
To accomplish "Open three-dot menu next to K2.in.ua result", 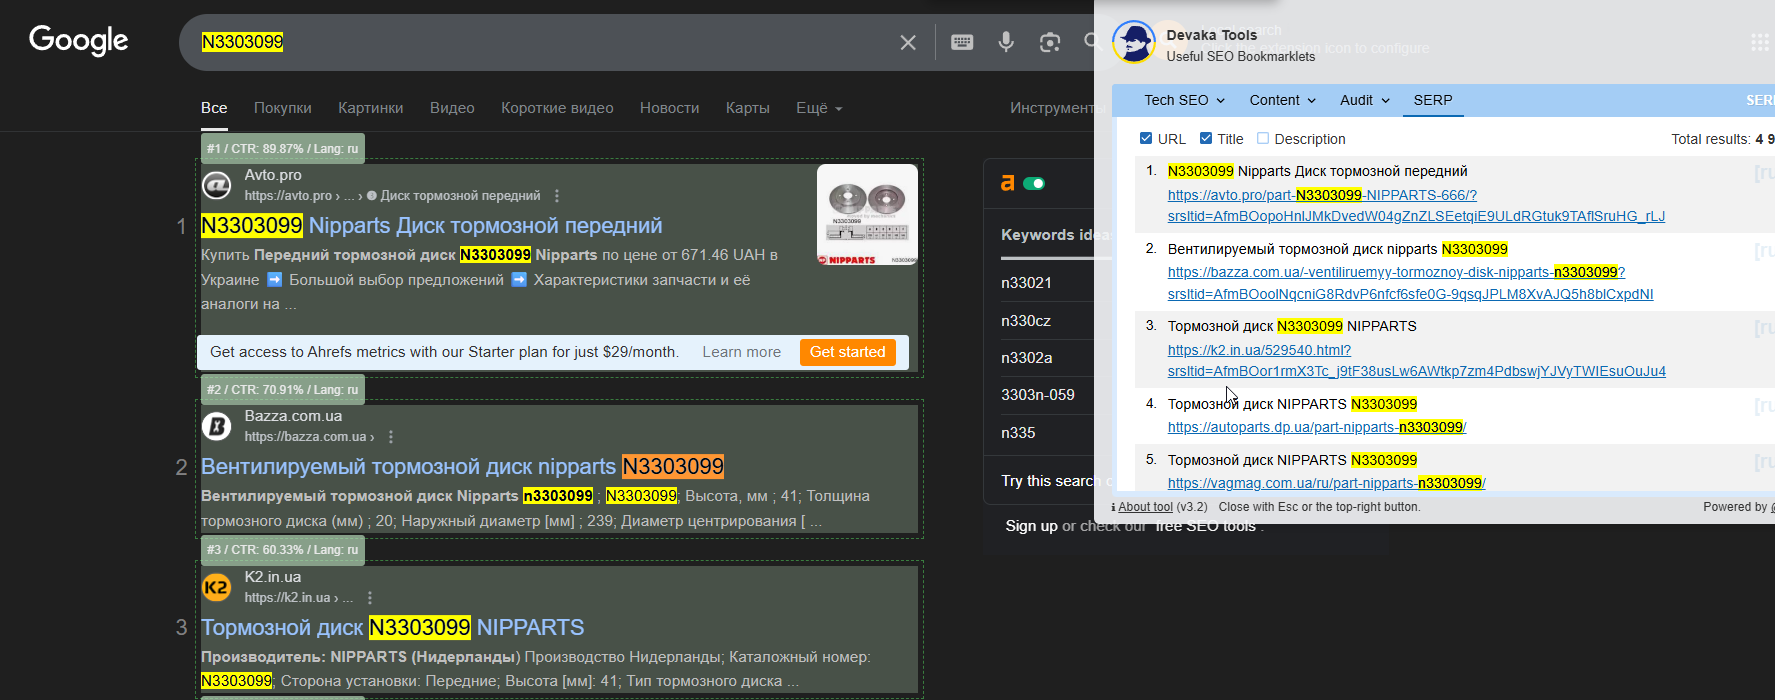I will pos(370,598).
